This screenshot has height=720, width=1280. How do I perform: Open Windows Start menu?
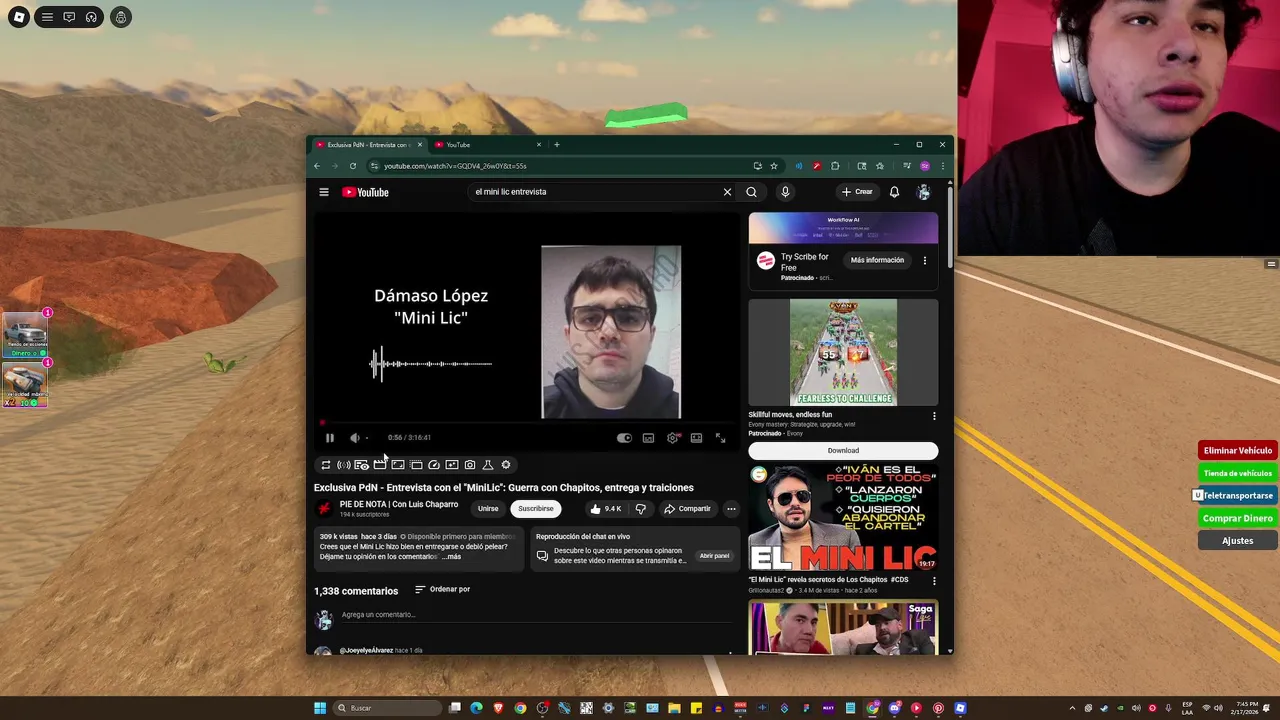320,708
